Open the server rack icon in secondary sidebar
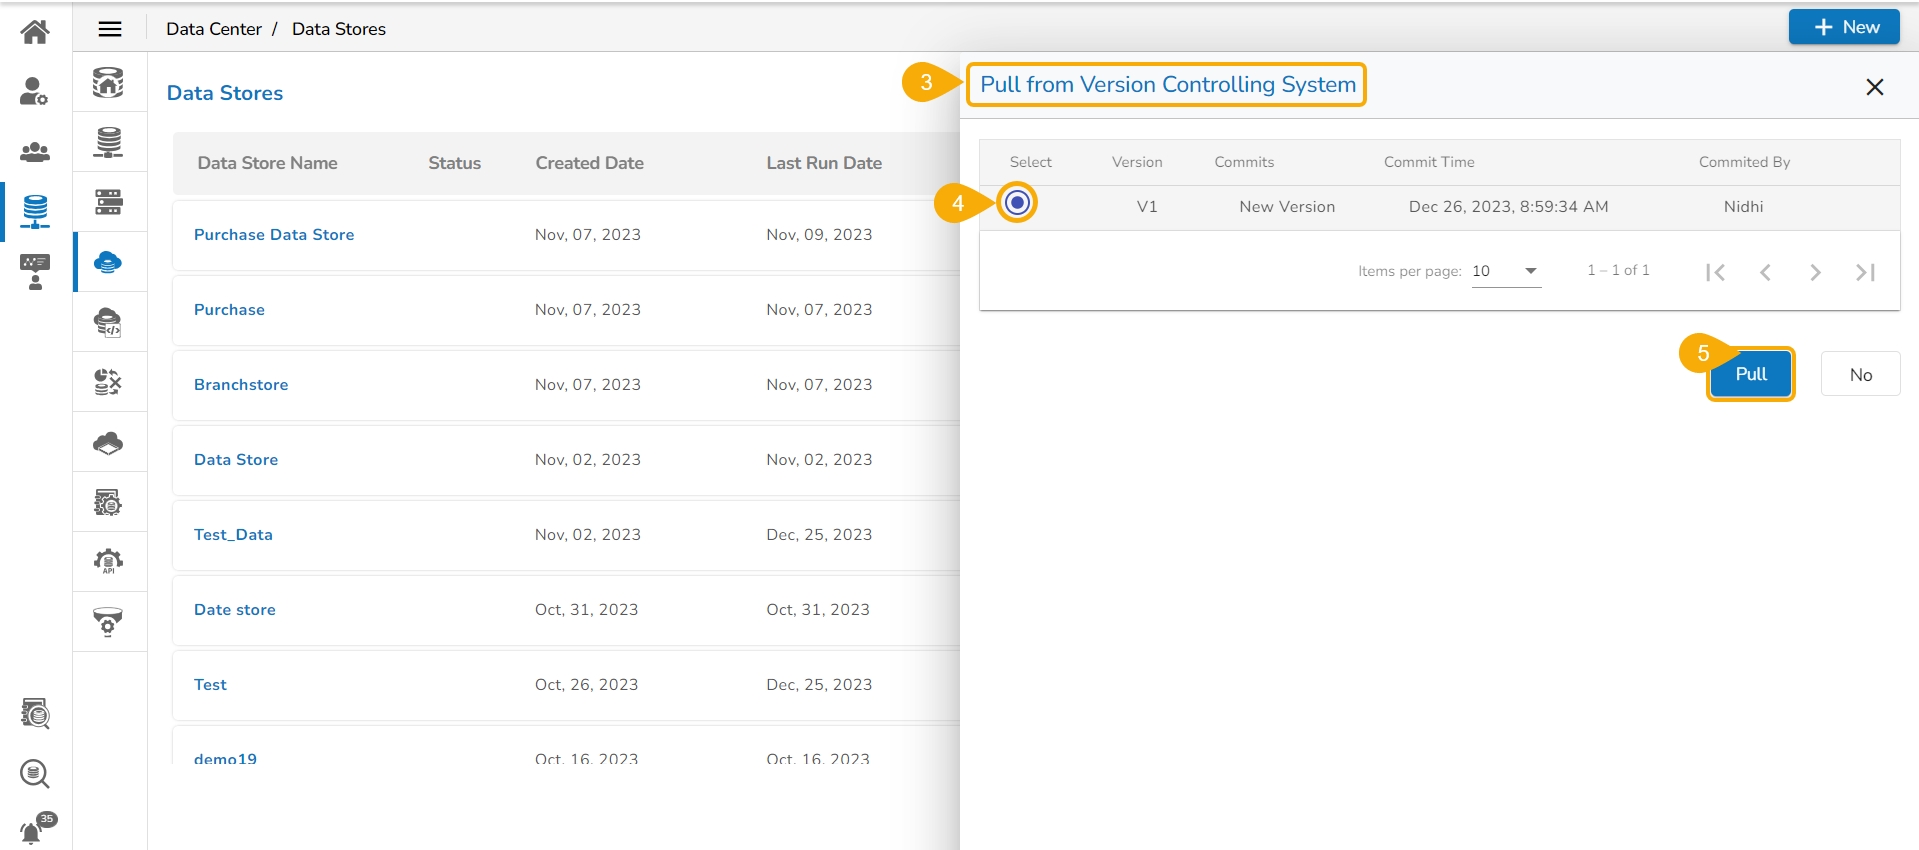Screen dimensions: 1919x850 tap(108, 202)
